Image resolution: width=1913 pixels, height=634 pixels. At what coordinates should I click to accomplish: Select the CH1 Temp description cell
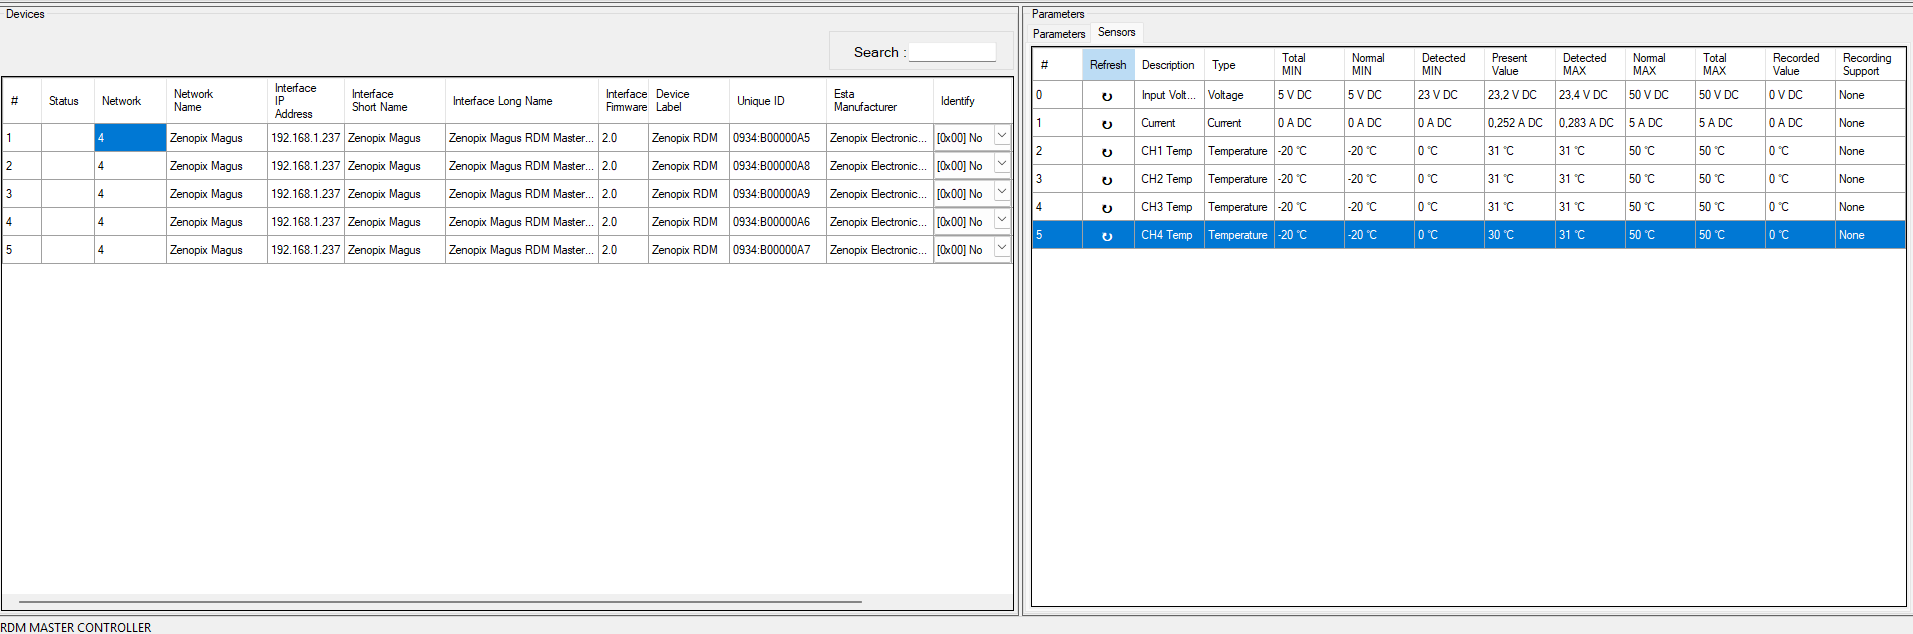click(x=1169, y=151)
